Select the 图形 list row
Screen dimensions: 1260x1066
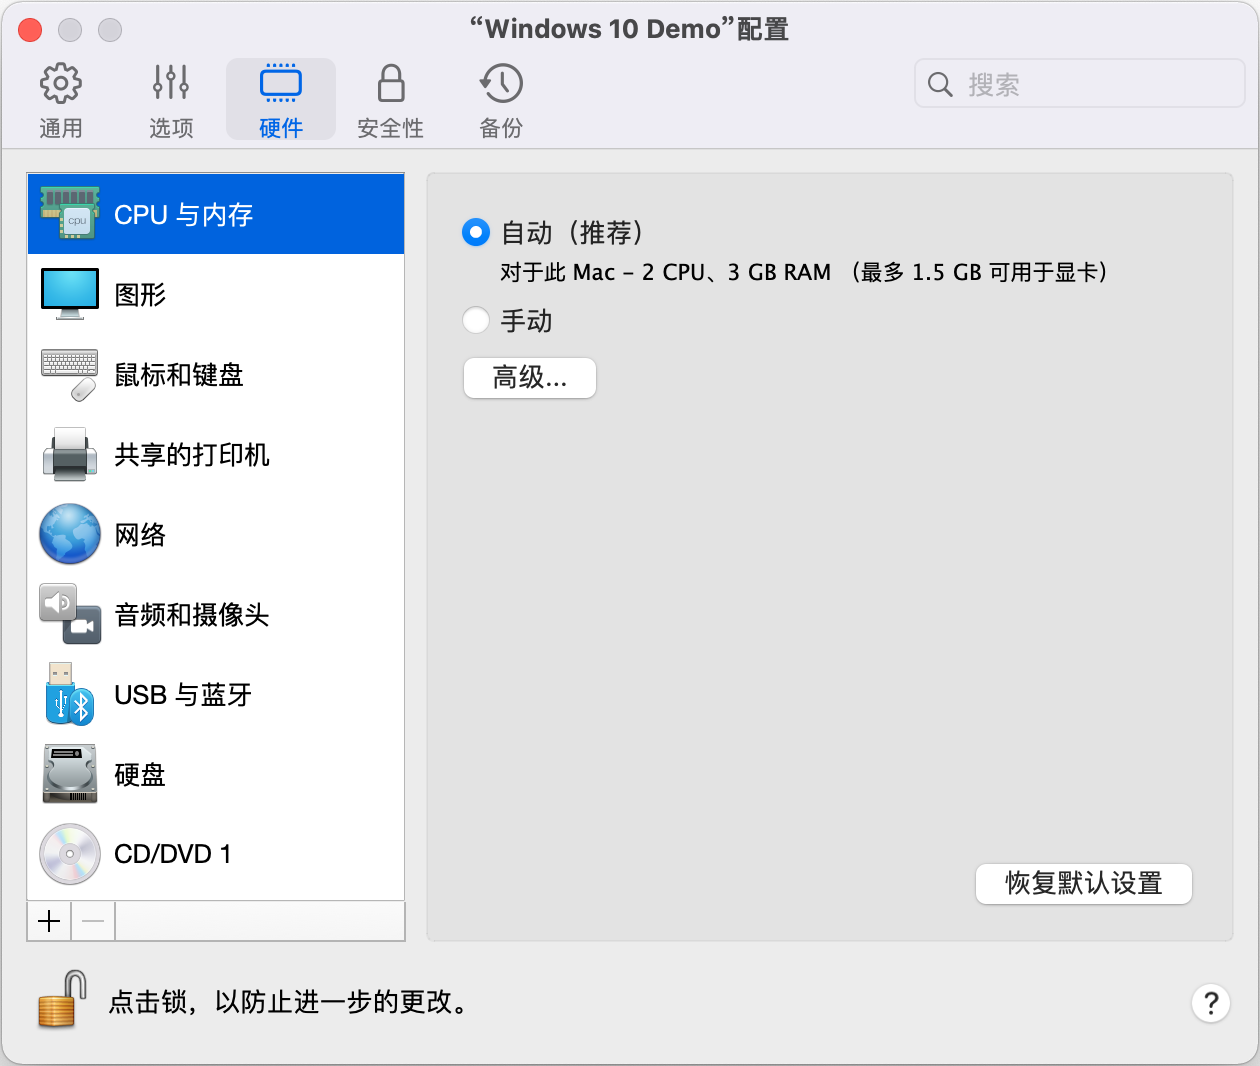coord(216,294)
